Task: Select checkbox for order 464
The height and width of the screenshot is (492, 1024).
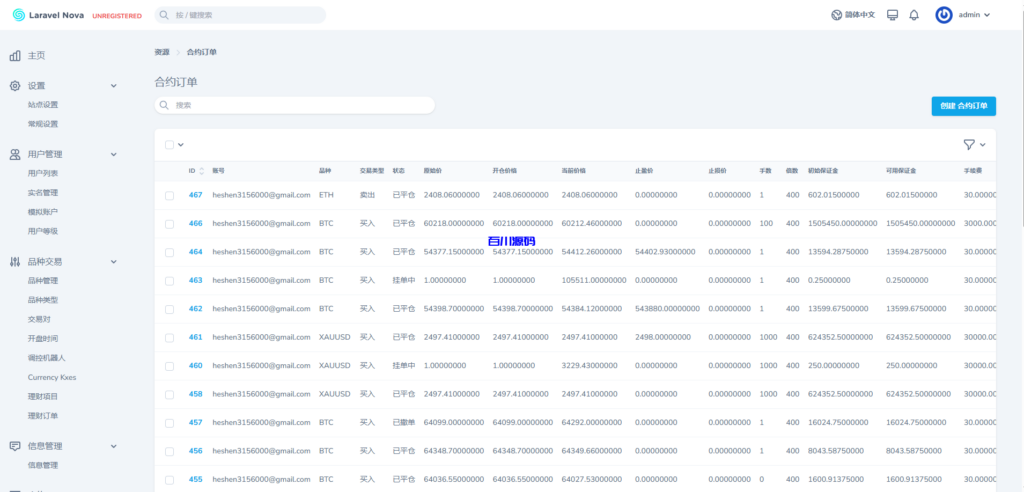Action: click(x=170, y=252)
